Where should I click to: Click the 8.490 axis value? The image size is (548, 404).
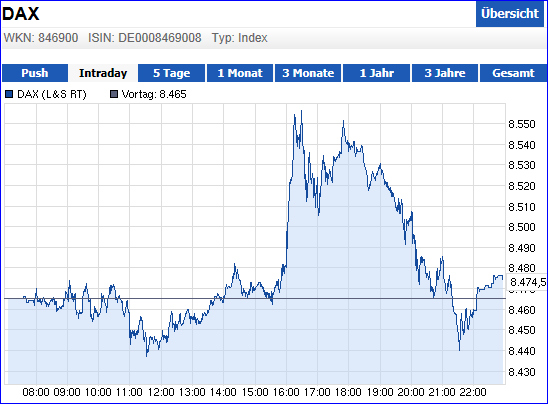click(522, 248)
